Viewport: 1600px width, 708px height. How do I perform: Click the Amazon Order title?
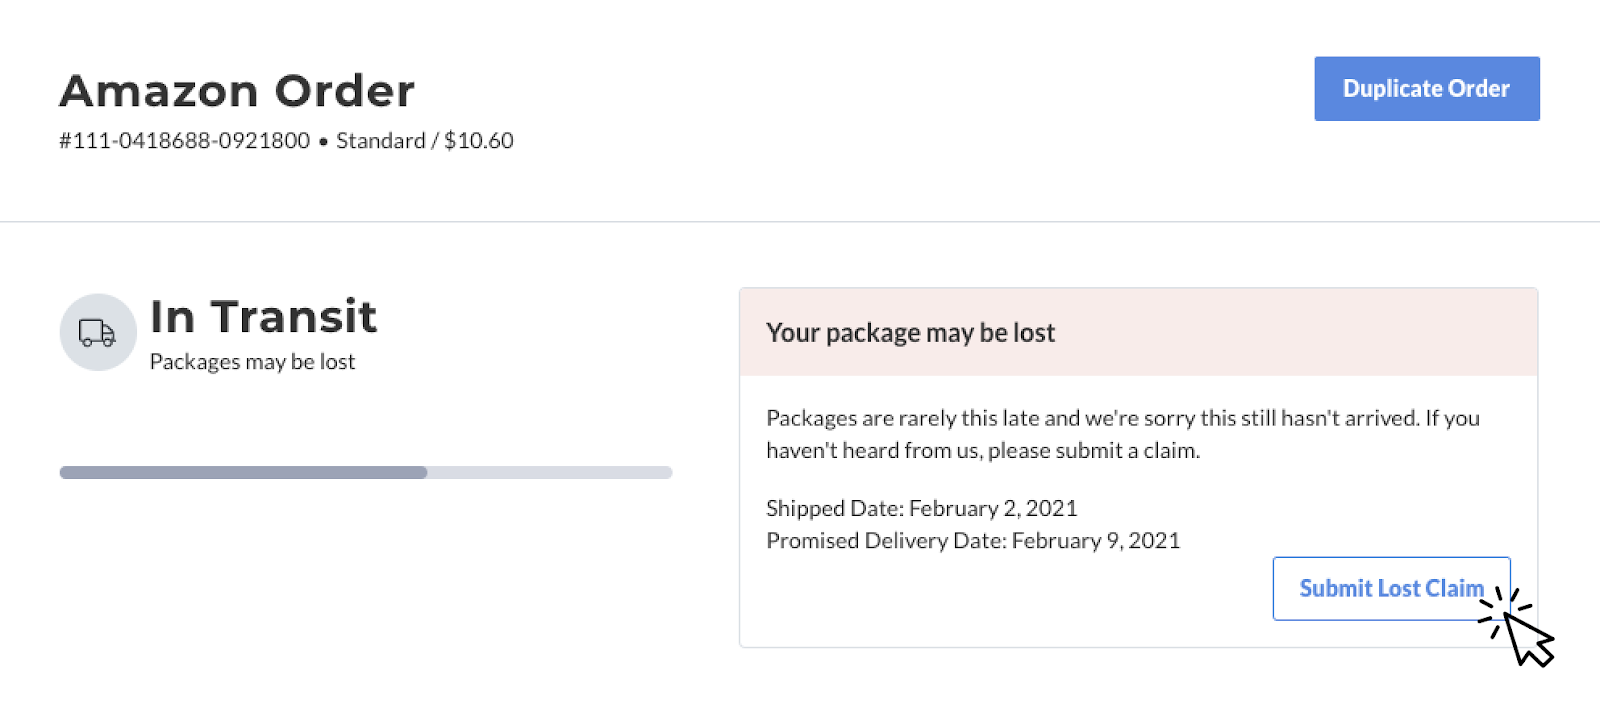(237, 90)
